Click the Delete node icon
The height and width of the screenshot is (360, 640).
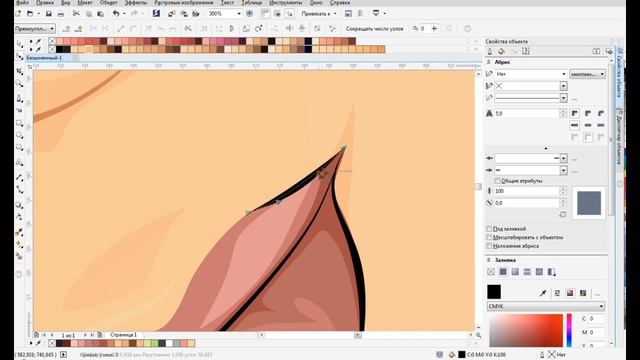pos(79,29)
